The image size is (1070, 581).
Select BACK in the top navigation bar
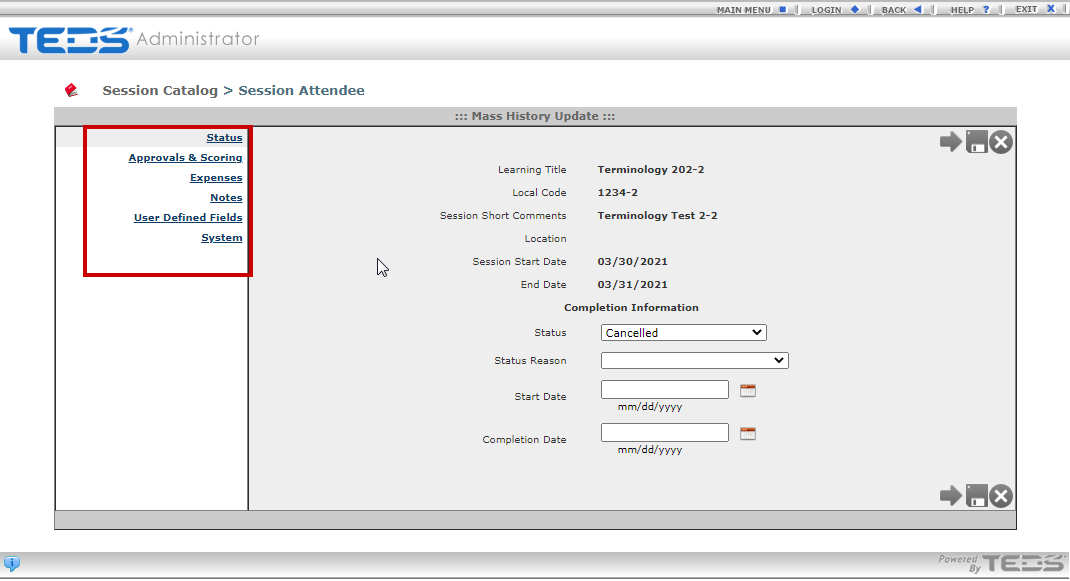901,9
